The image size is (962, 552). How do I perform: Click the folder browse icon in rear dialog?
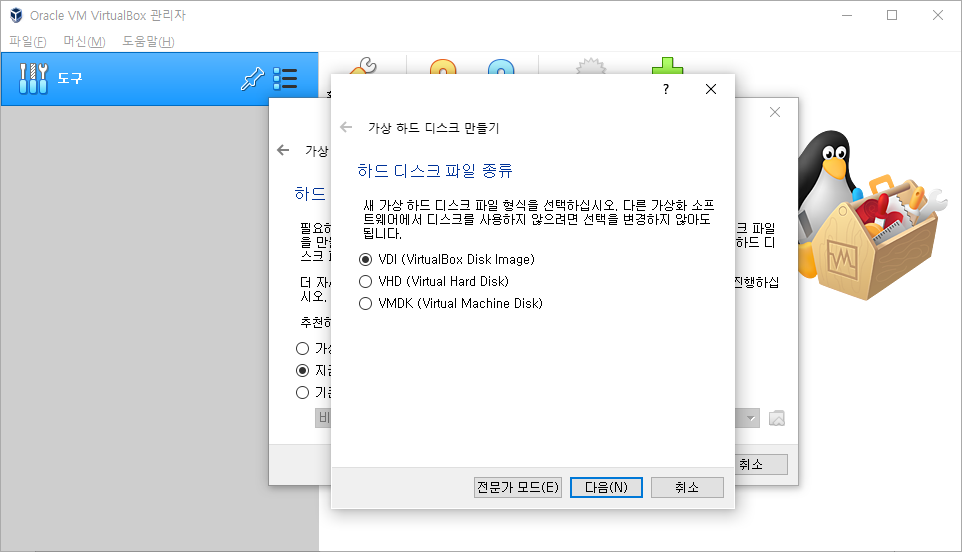coord(777,419)
